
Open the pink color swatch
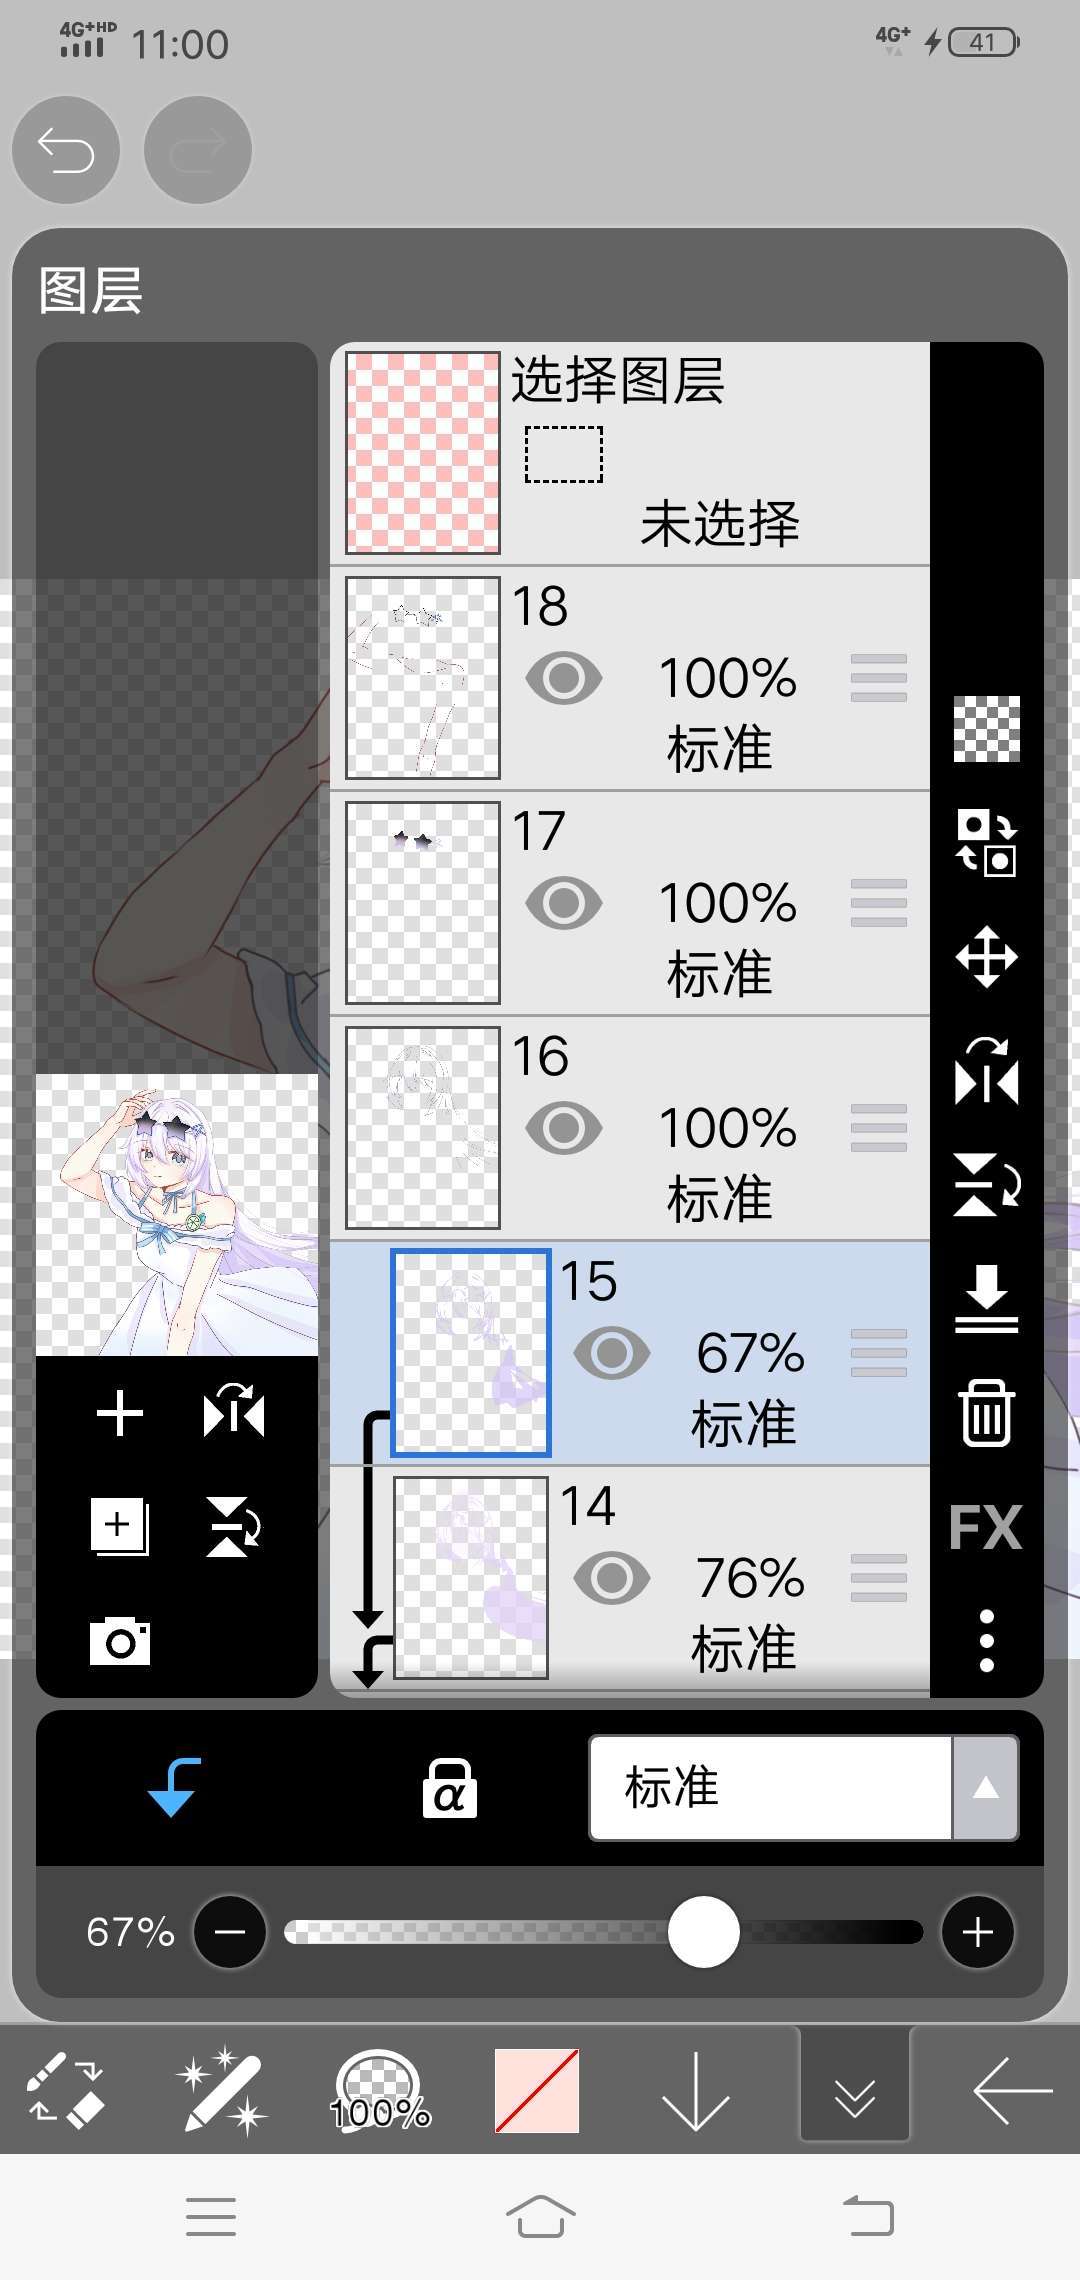click(537, 2090)
